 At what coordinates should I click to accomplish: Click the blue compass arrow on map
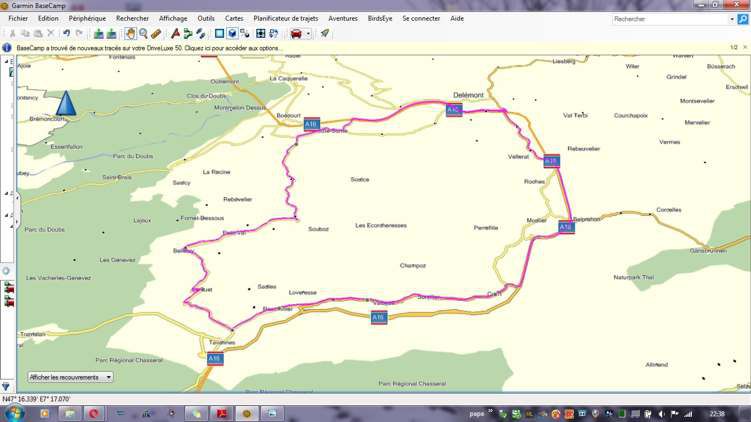[66, 102]
